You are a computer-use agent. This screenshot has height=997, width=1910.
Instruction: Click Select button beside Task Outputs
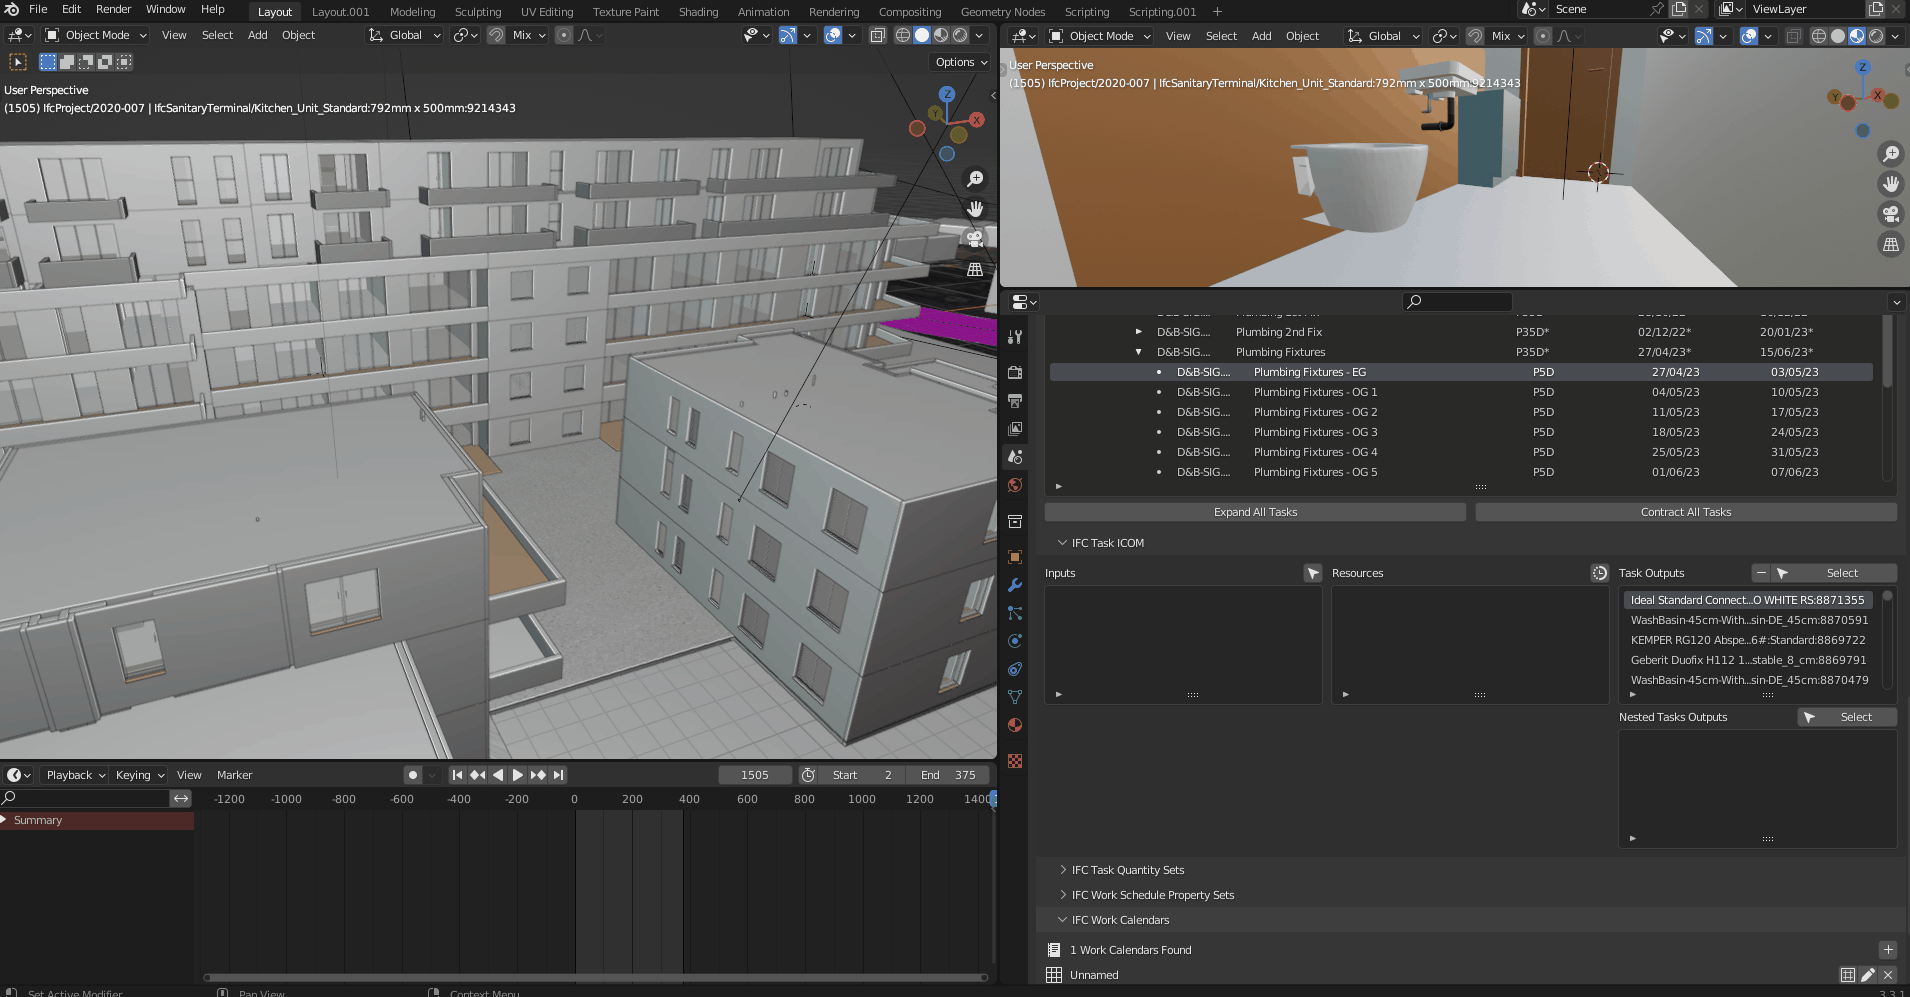pos(1834,573)
